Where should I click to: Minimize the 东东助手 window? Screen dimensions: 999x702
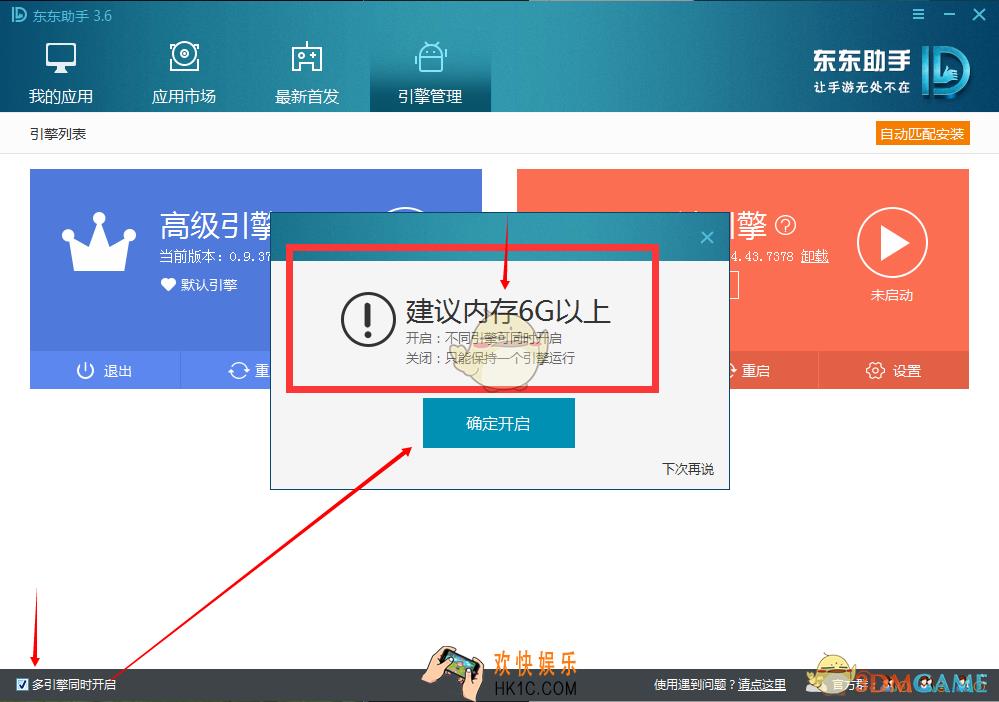[x=949, y=14]
